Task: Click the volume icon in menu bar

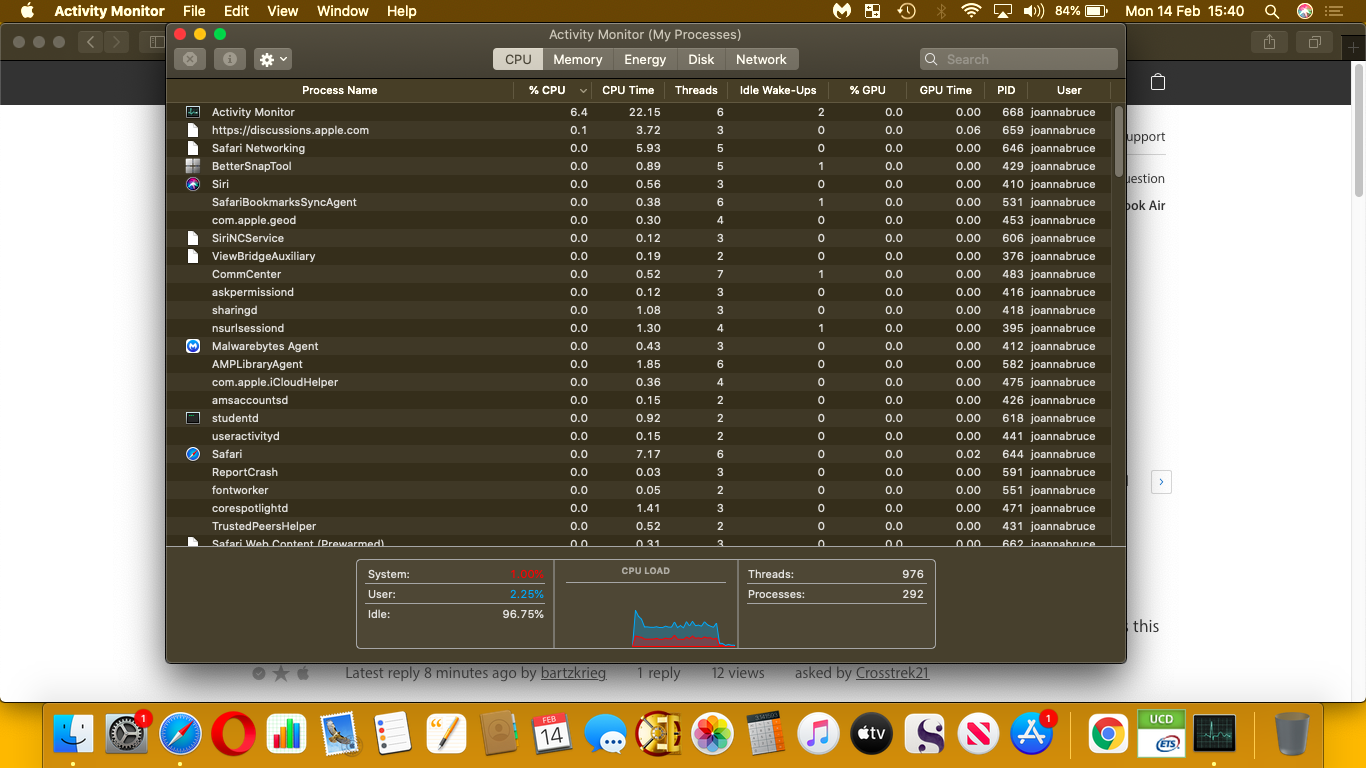Action: pyautogui.click(x=1034, y=11)
